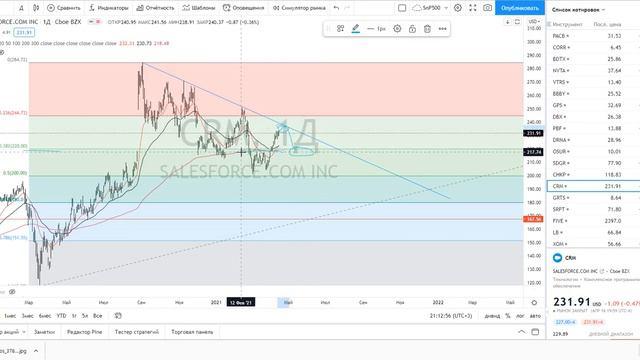The image size is (640, 360).
Task: Maximize the bottom panel
Action: [x=535, y=332]
